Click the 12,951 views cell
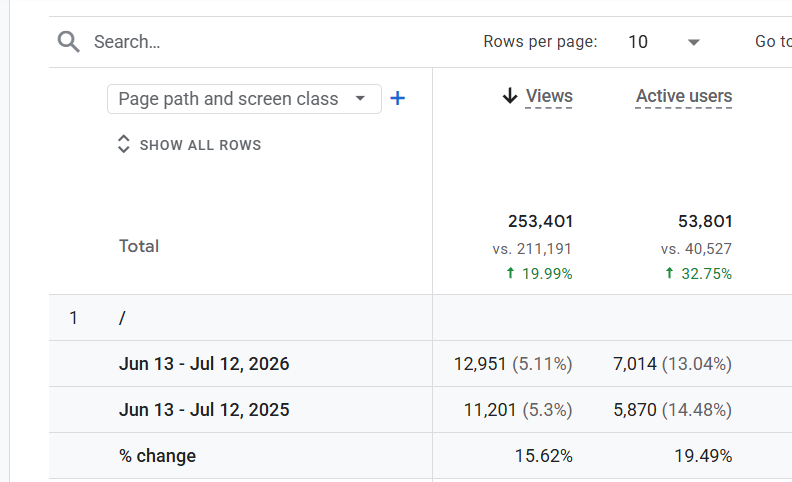 [513, 364]
